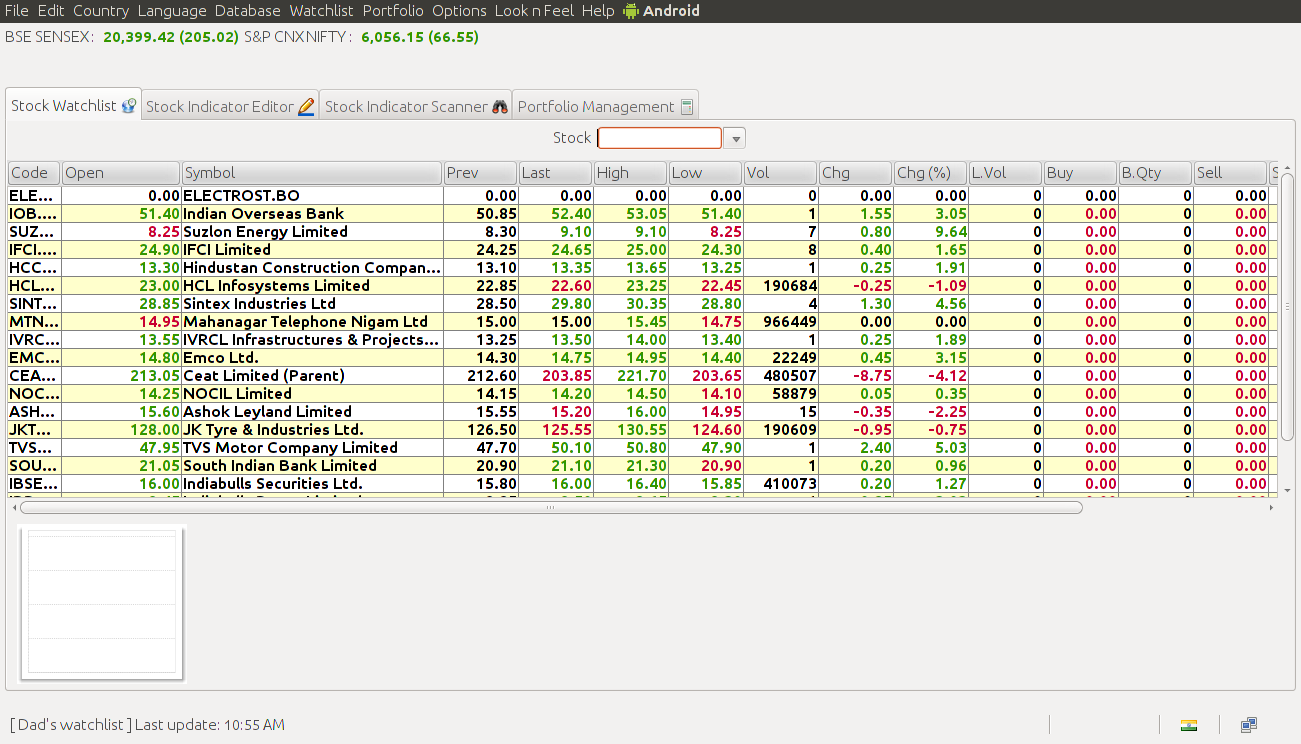This screenshot has width=1301, height=744.
Task: Click the horizontal scrollbar below the table
Action: [547, 507]
